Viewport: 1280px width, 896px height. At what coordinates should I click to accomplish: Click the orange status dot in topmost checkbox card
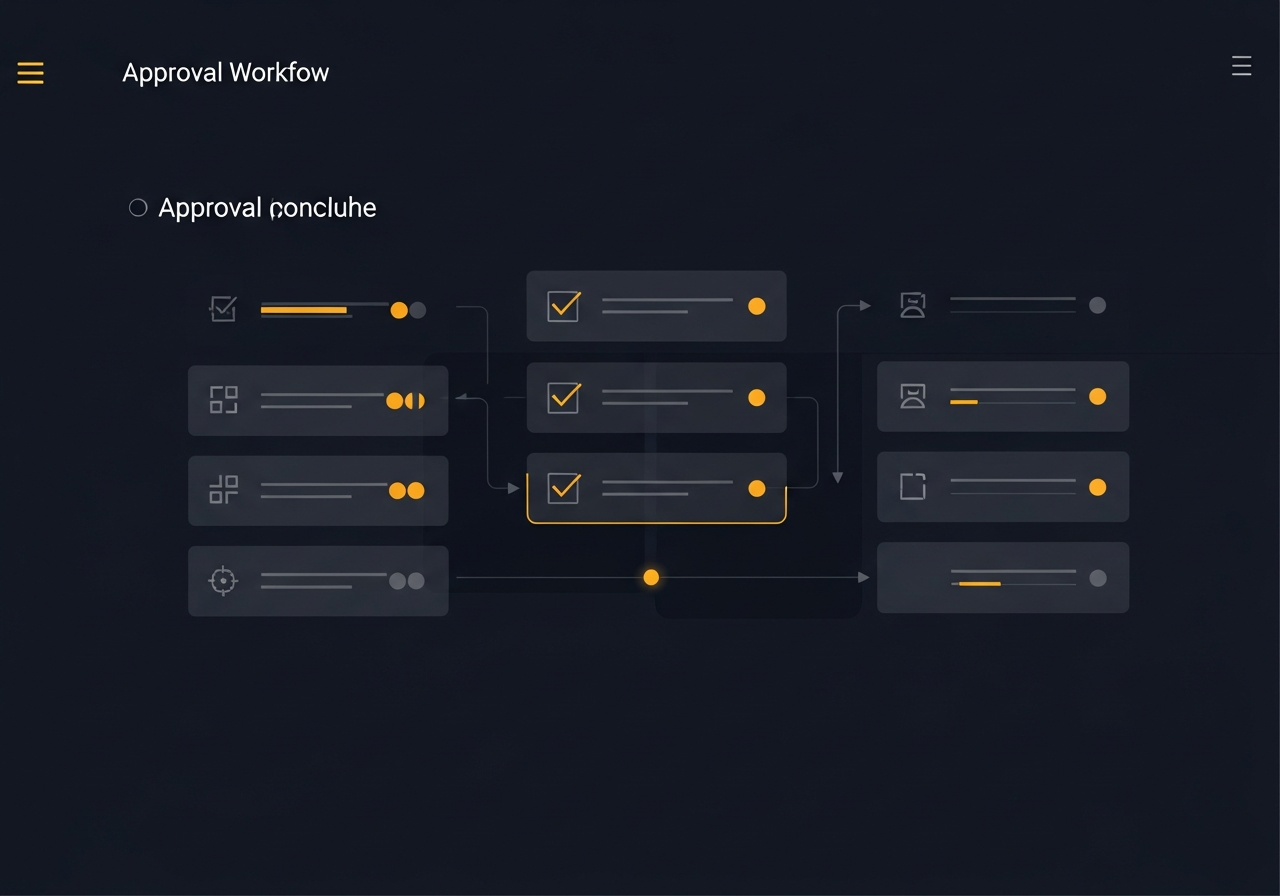coord(757,306)
